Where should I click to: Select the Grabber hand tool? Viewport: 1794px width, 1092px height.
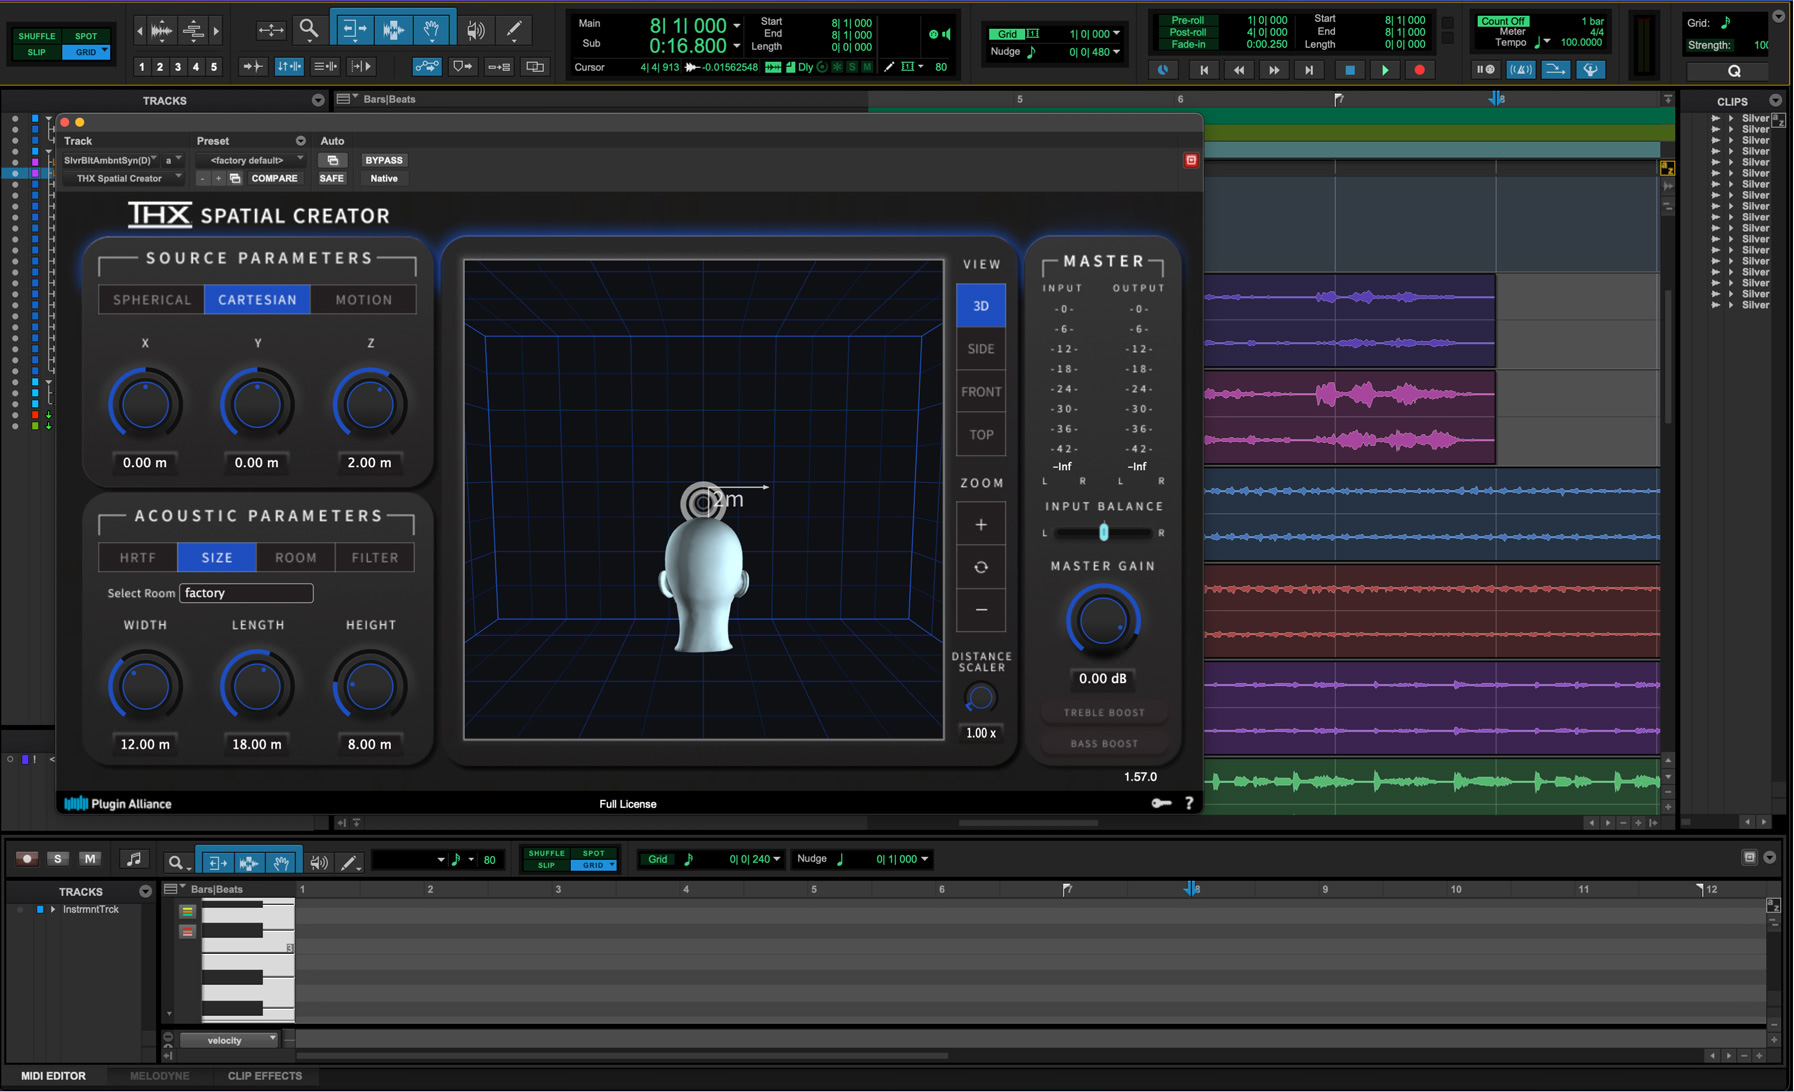pos(432,30)
